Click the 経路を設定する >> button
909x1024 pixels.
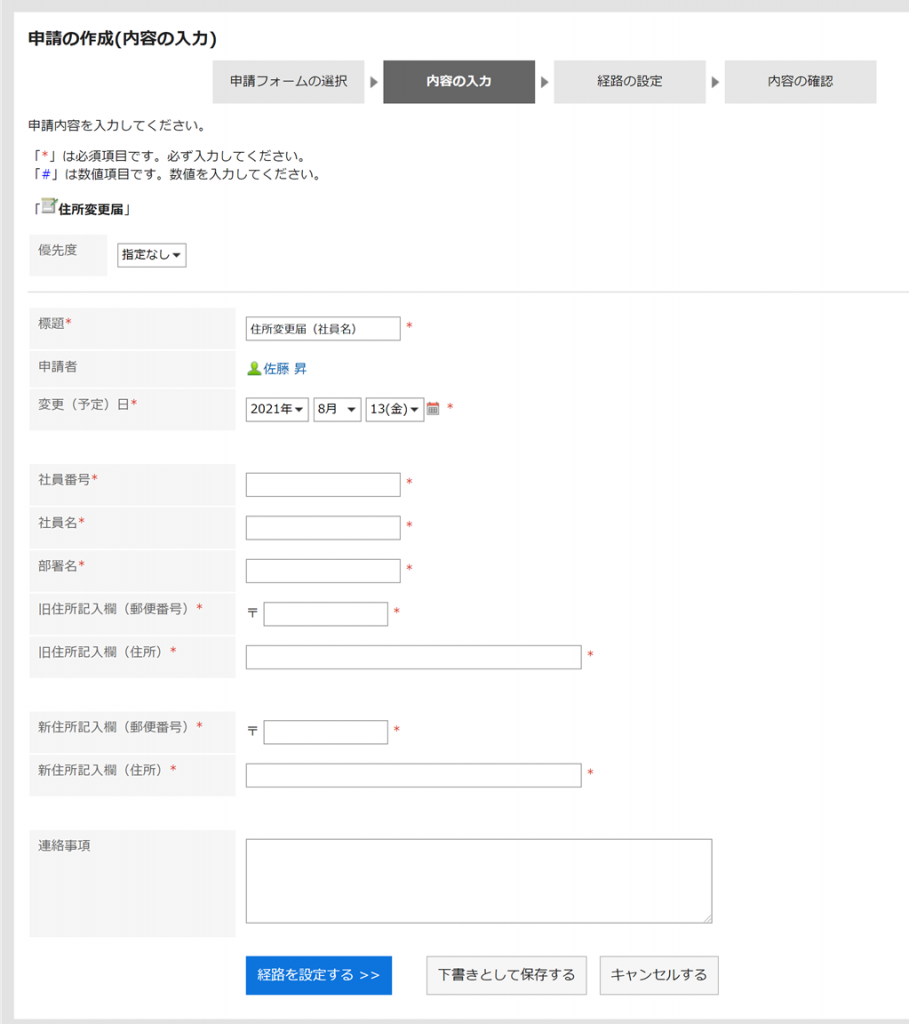[319, 975]
